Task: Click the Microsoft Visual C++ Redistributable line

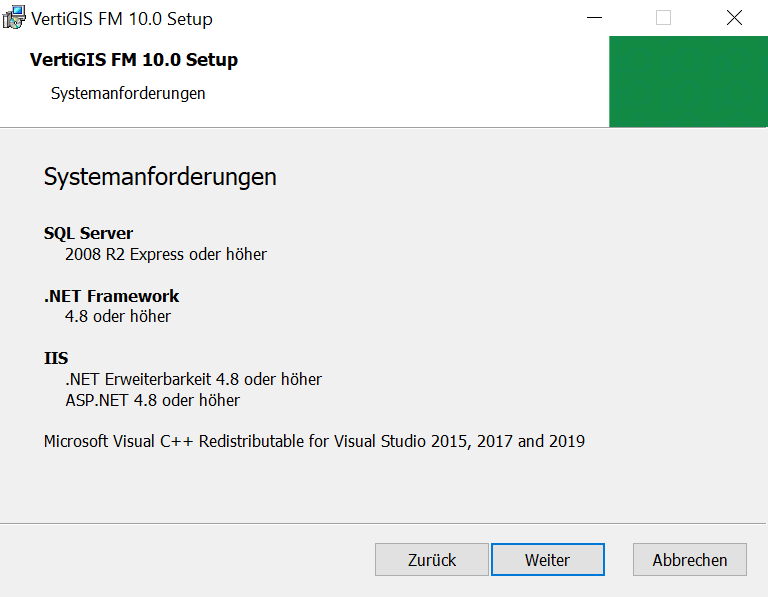Action: [314, 441]
